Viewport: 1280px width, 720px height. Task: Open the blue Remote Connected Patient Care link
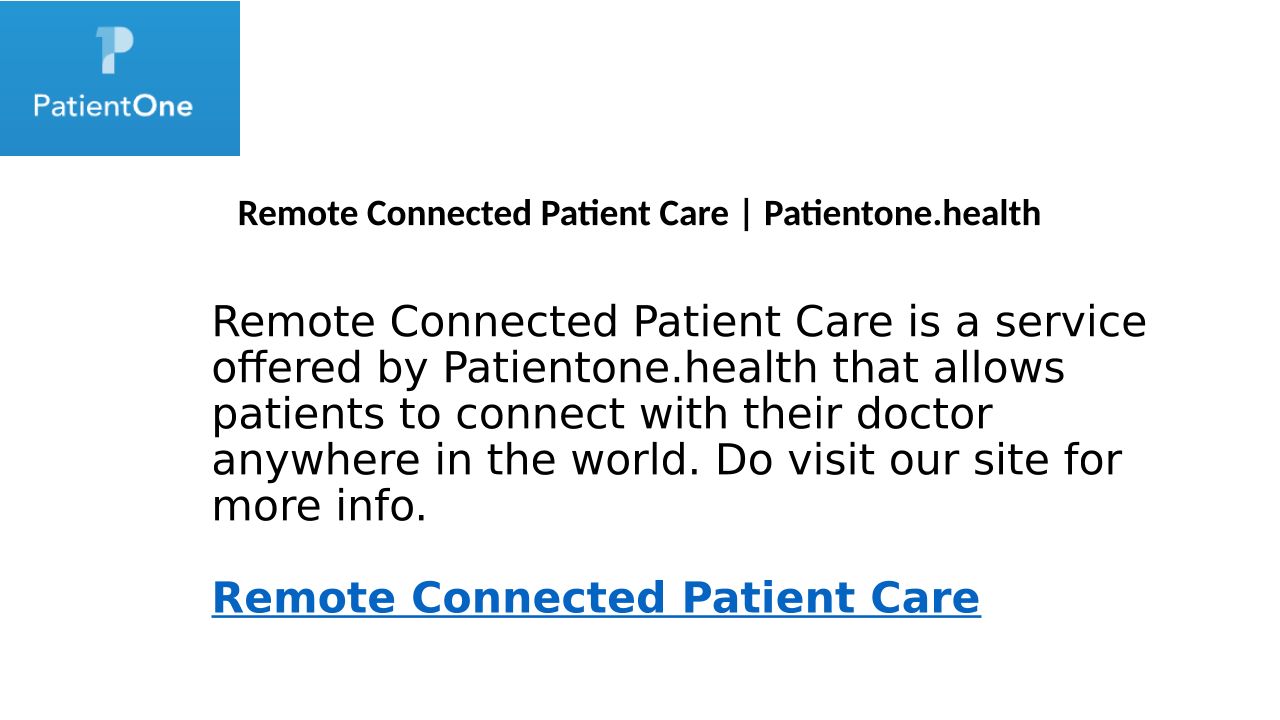tap(595, 598)
